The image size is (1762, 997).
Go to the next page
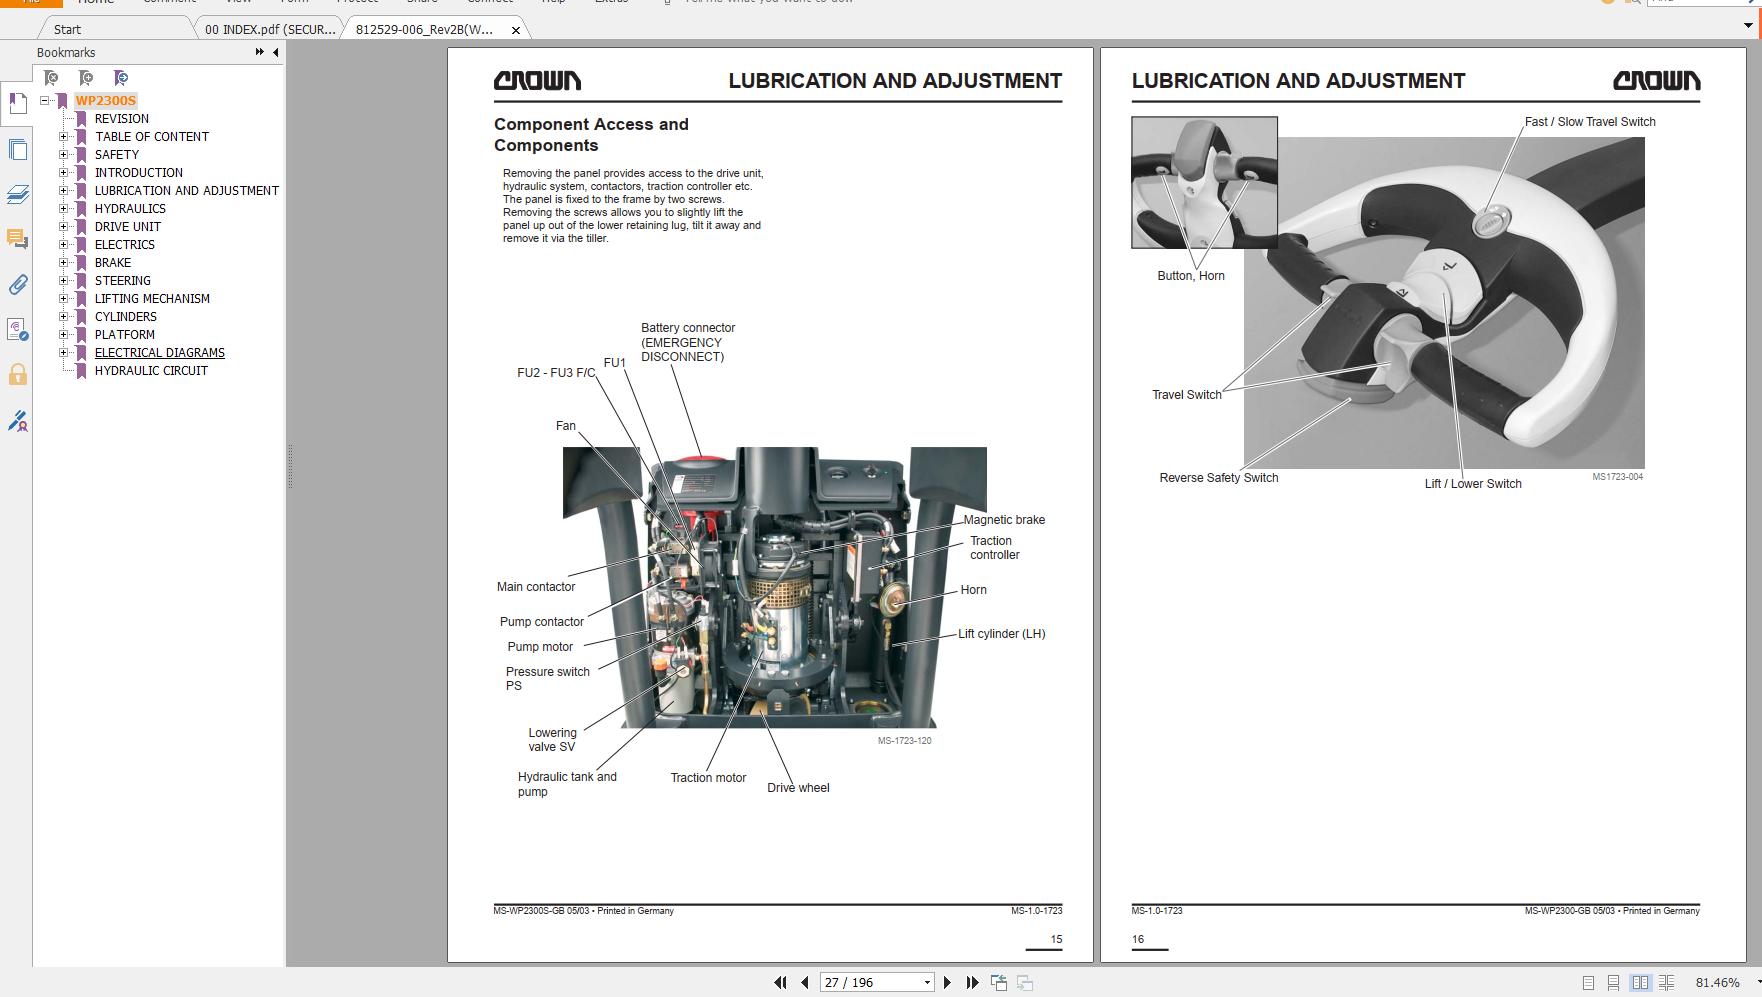click(947, 983)
